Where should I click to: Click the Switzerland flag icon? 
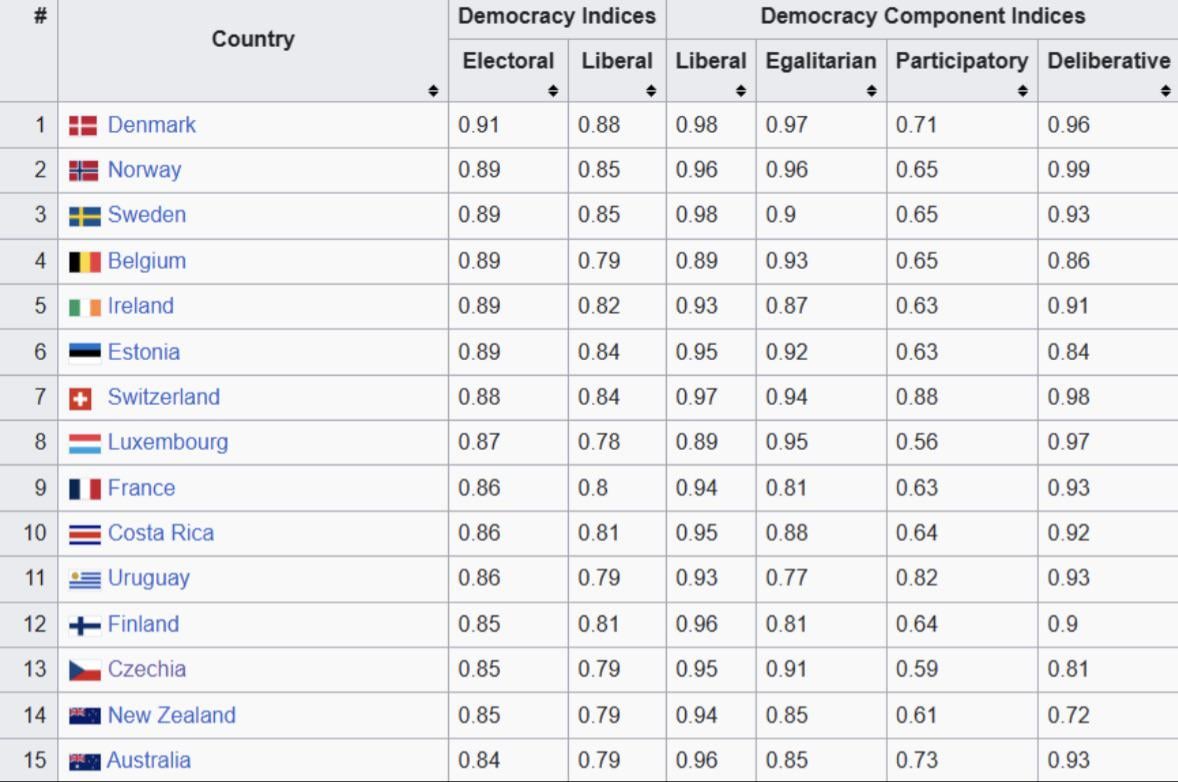80,398
